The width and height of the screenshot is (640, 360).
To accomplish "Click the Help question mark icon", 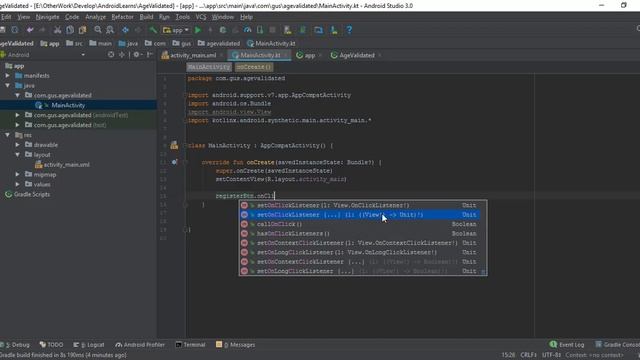I will (x=349, y=30).
